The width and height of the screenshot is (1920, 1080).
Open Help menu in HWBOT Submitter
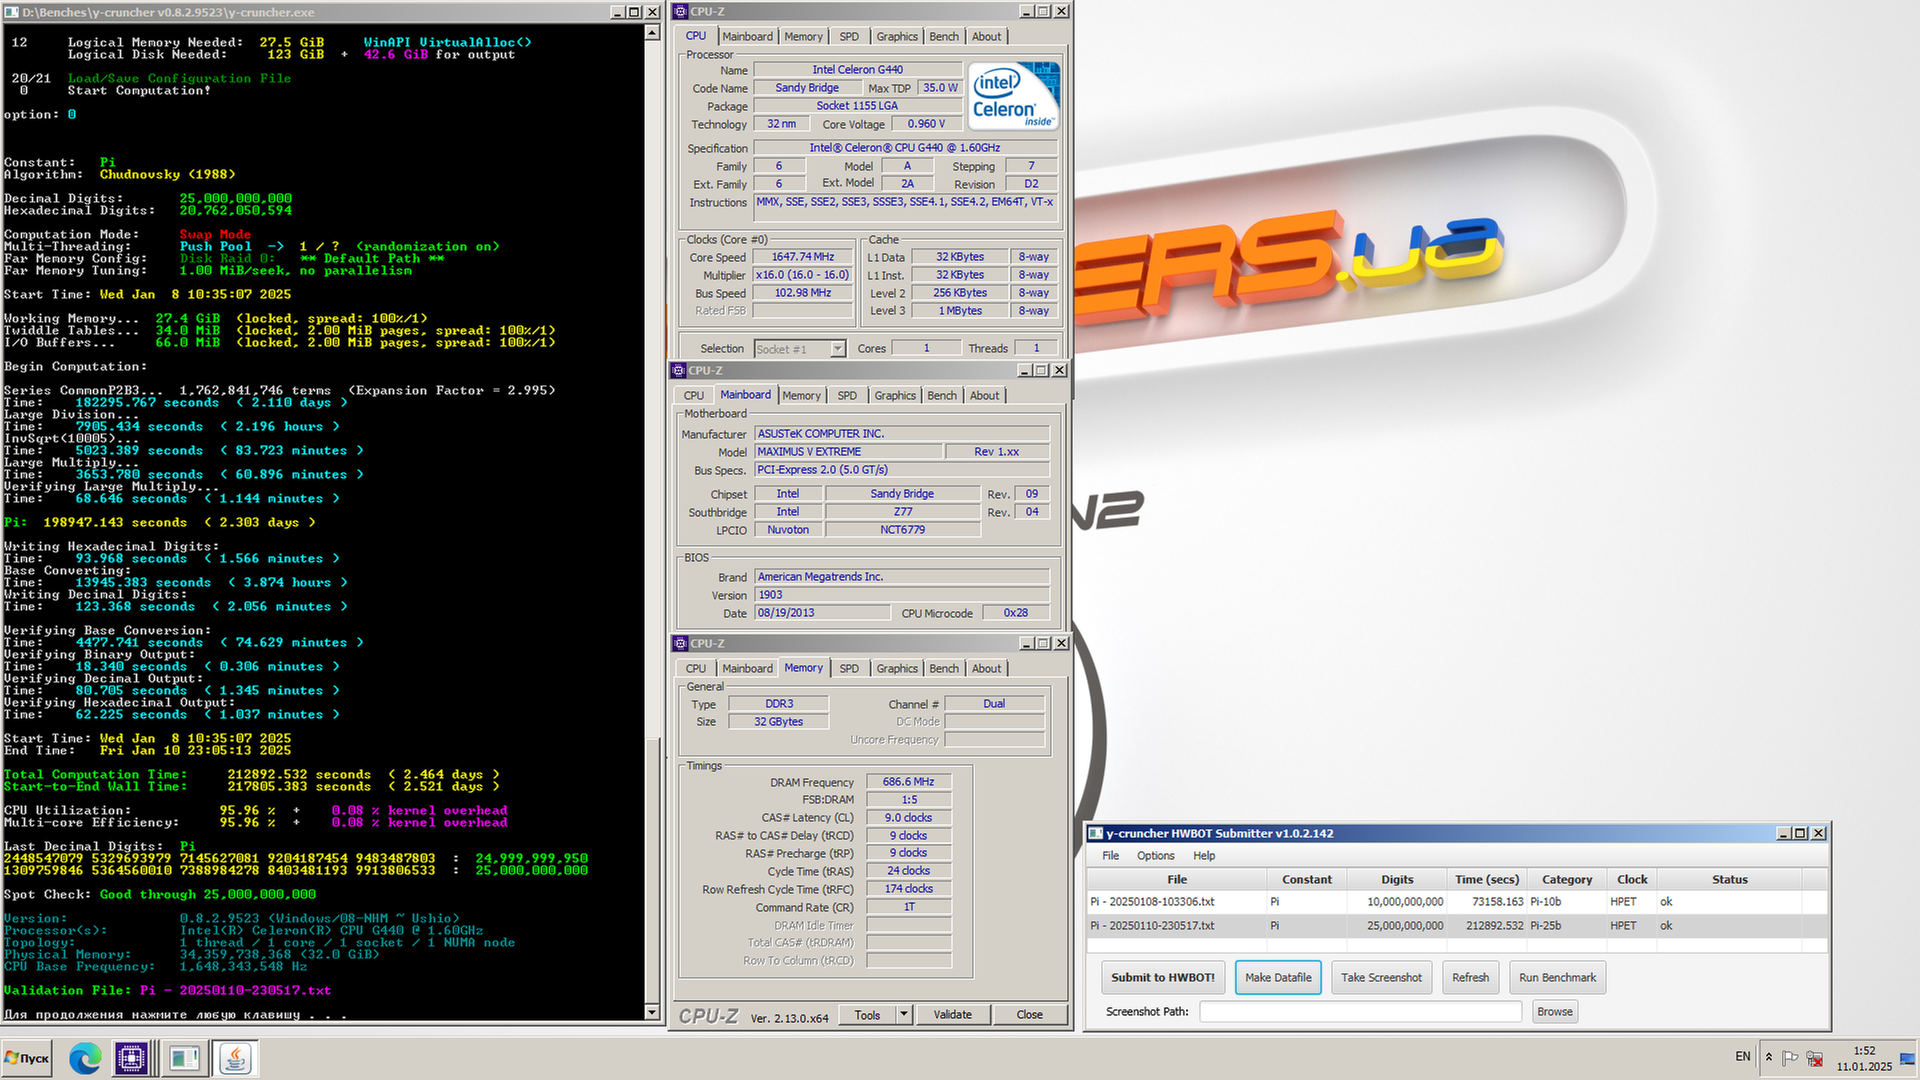[x=1204, y=855]
